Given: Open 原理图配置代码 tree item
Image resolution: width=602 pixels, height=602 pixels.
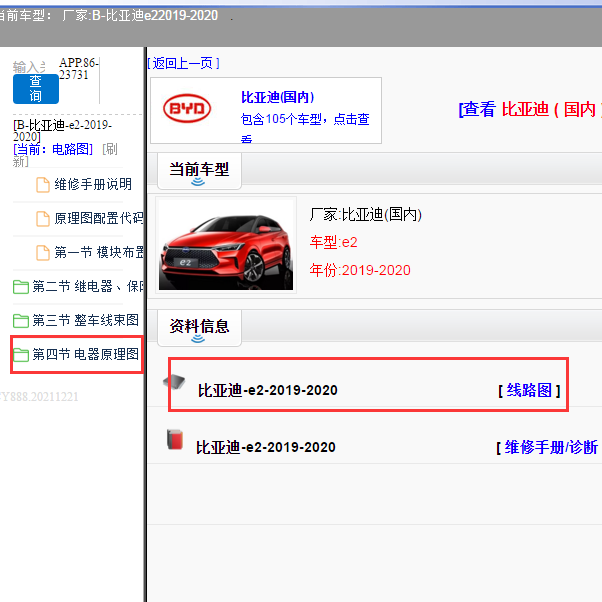Looking at the screenshot, I should [x=99, y=218].
